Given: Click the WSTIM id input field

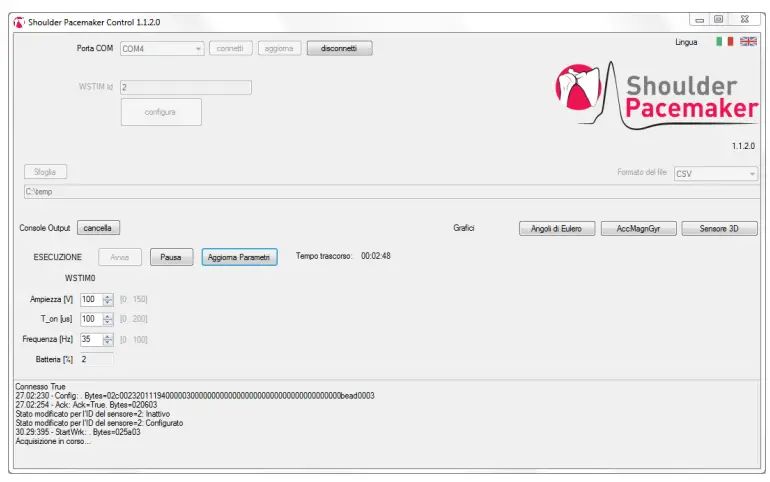Looking at the screenshot, I should pyautogui.click(x=186, y=87).
